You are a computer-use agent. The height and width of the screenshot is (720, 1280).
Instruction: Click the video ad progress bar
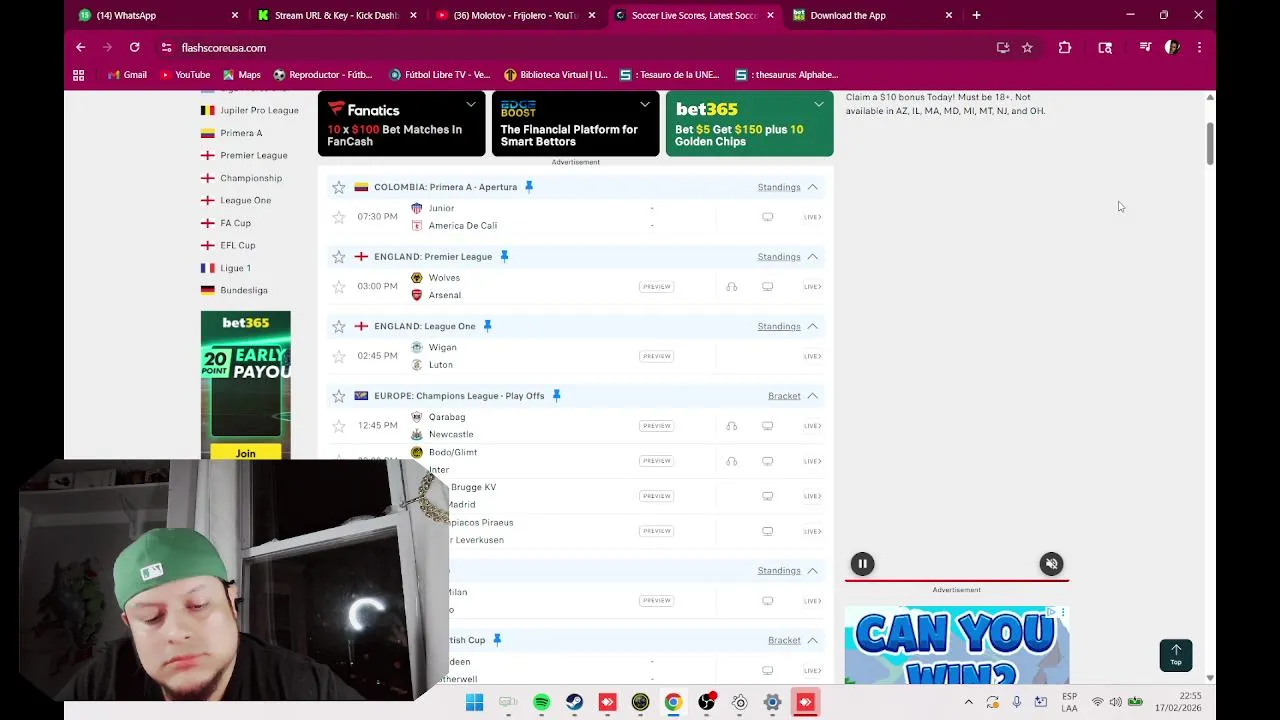coord(957,579)
